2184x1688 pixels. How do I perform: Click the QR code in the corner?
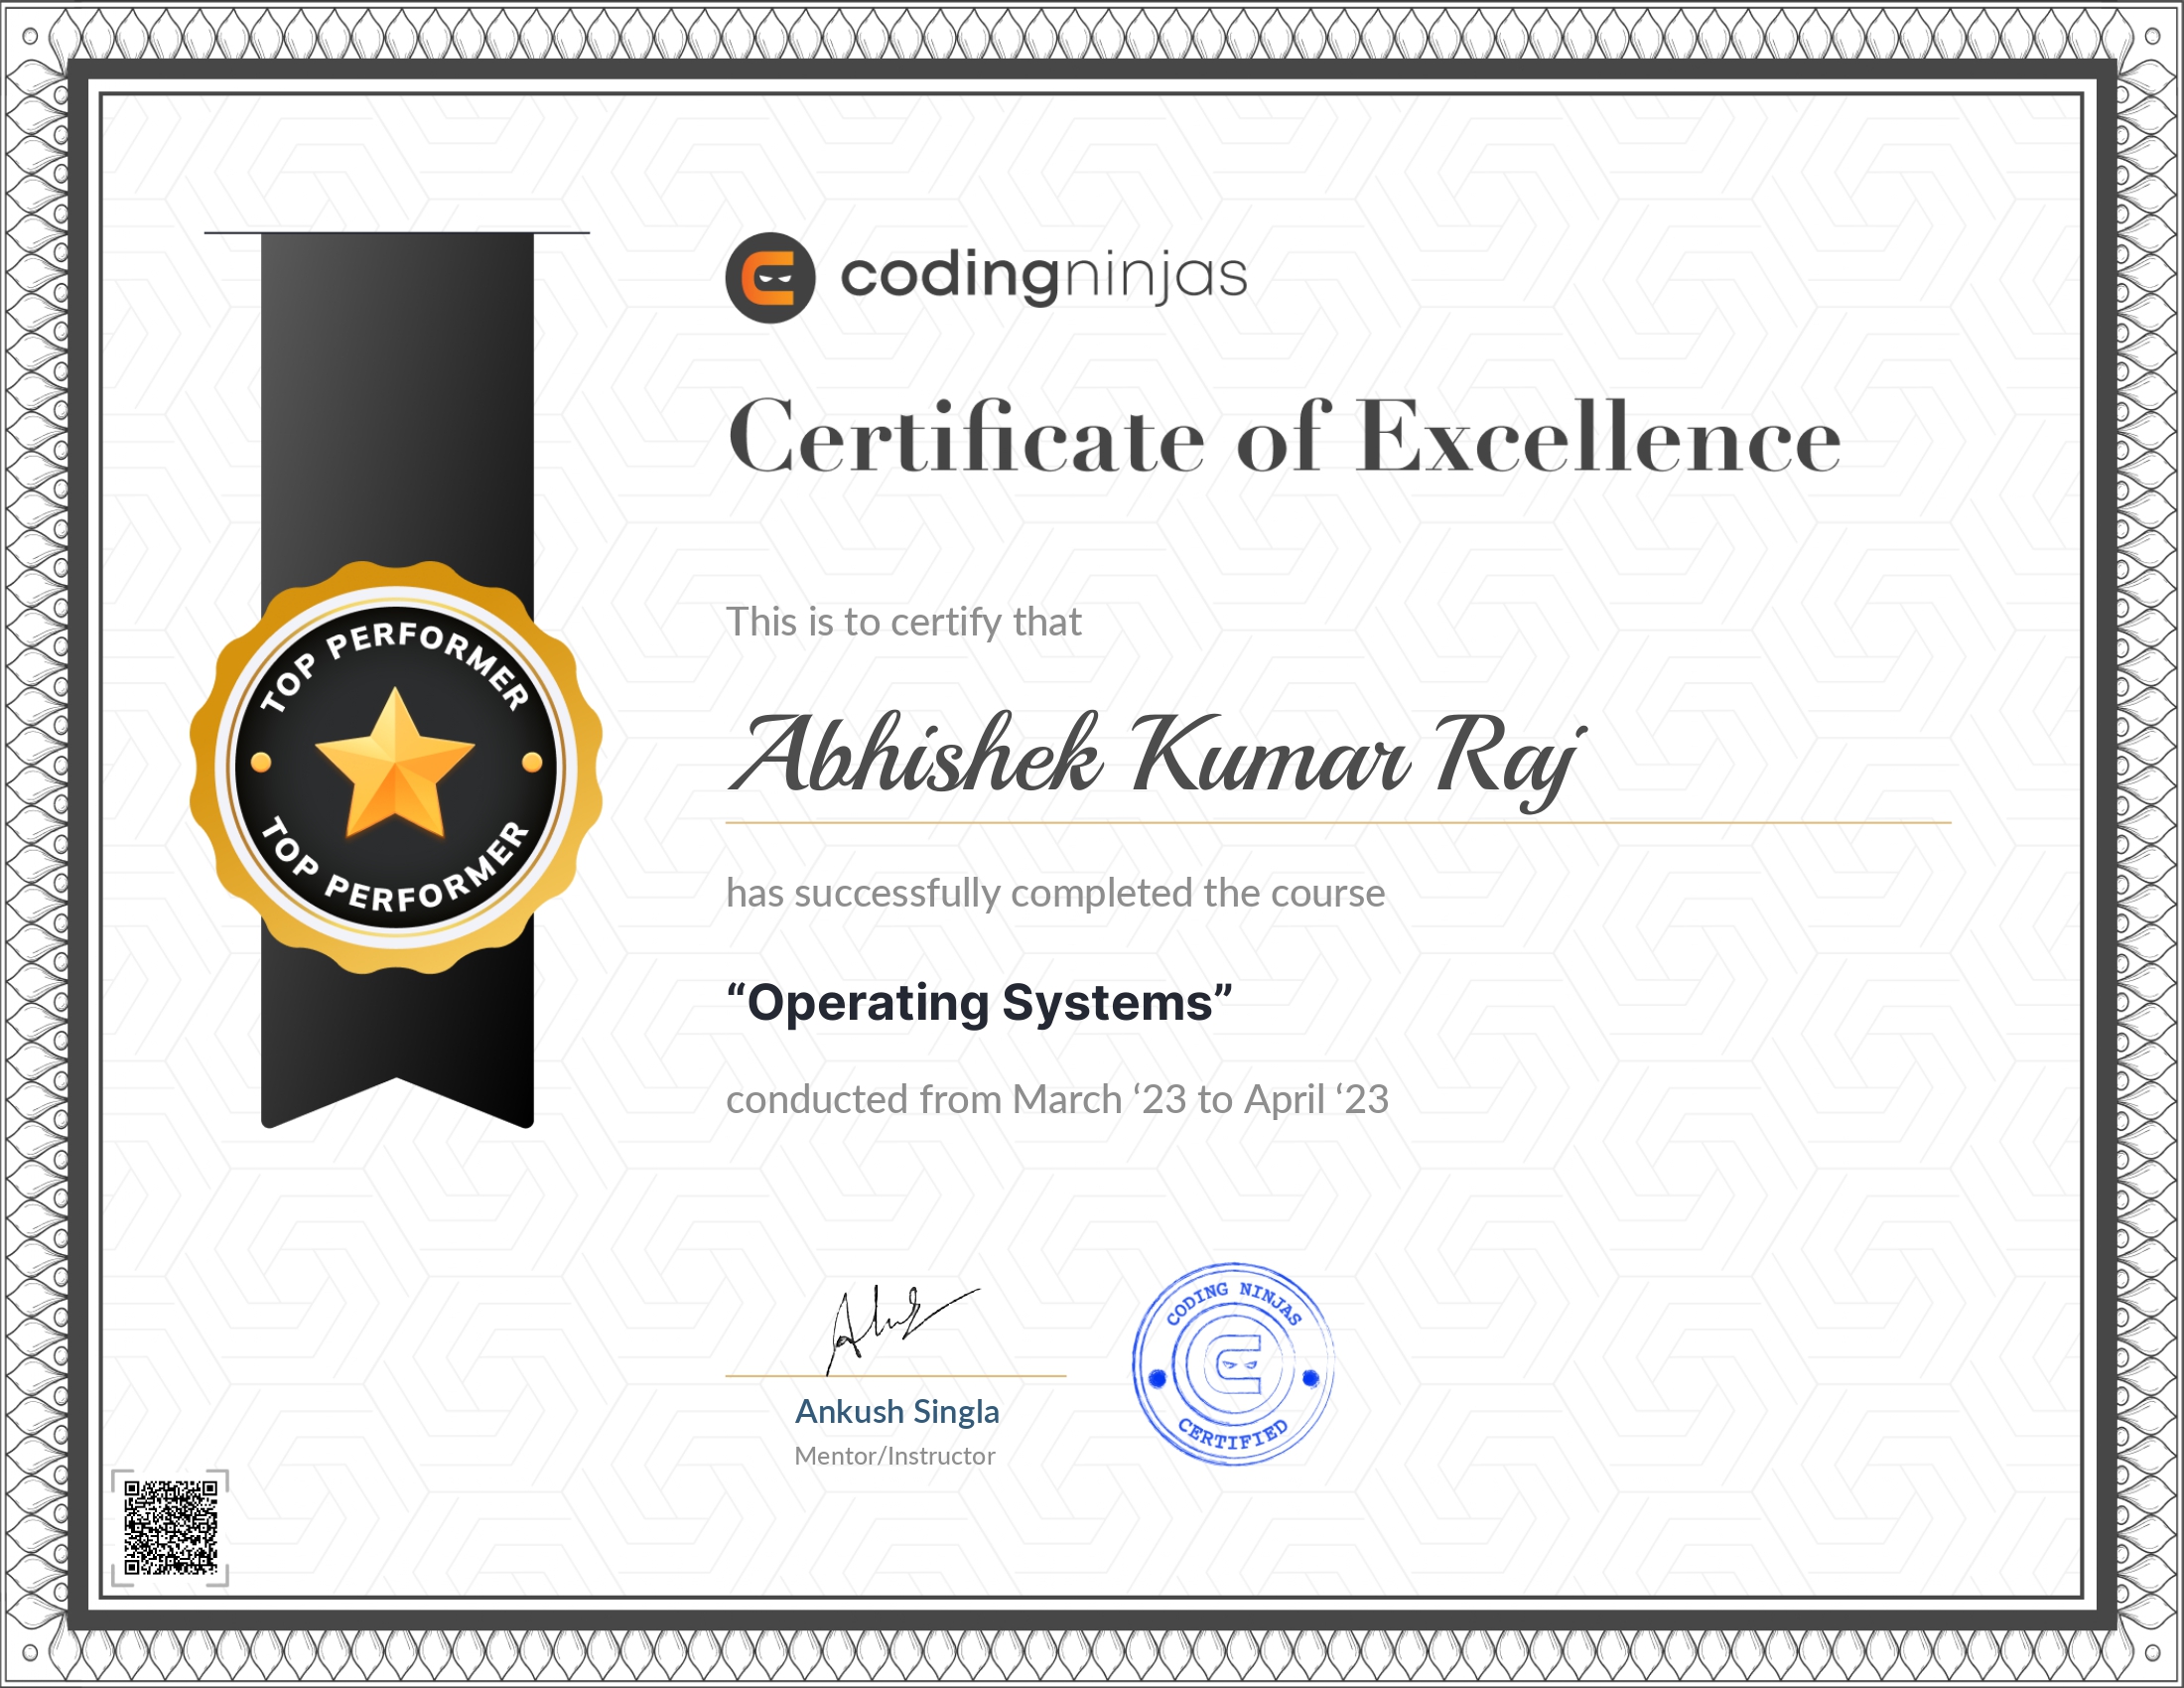coord(170,1527)
